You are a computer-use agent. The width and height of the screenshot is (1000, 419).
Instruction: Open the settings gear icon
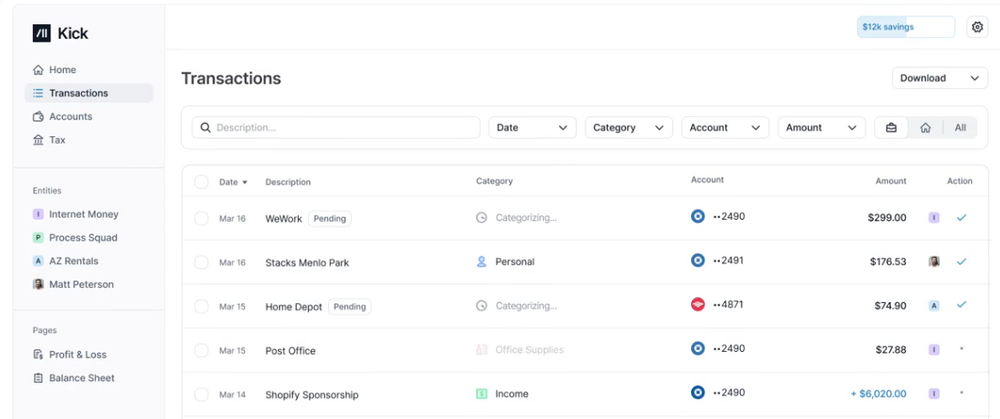[977, 27]
